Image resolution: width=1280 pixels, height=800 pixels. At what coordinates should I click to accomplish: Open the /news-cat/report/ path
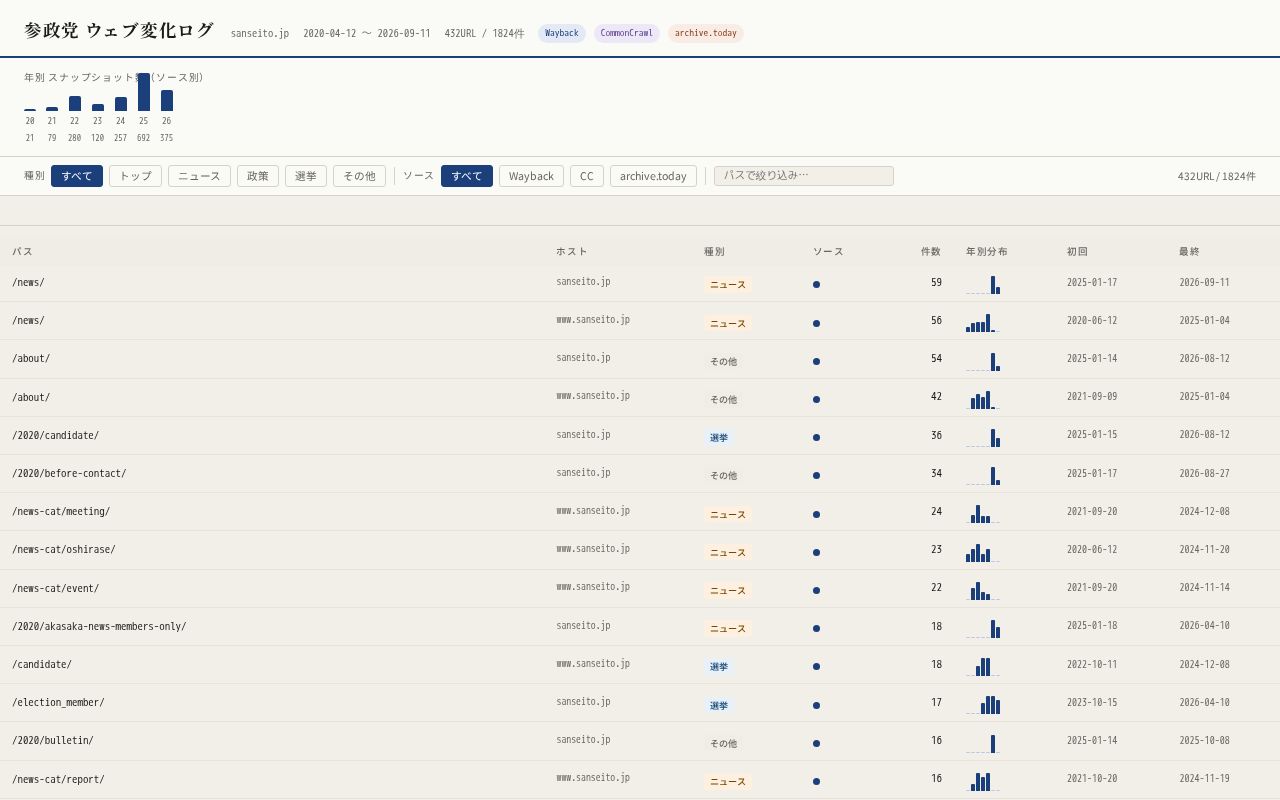[58, 780]
